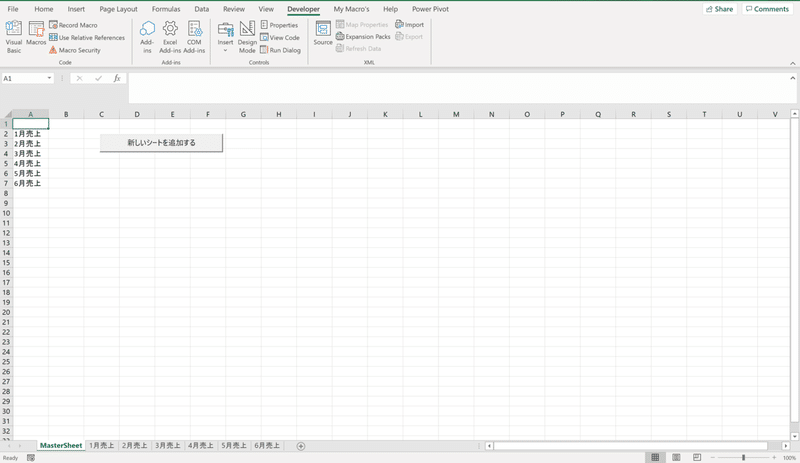Switch to the 4月売上 sheet tab
Viewport: 800px width, 463px height.
click(201, 446)
